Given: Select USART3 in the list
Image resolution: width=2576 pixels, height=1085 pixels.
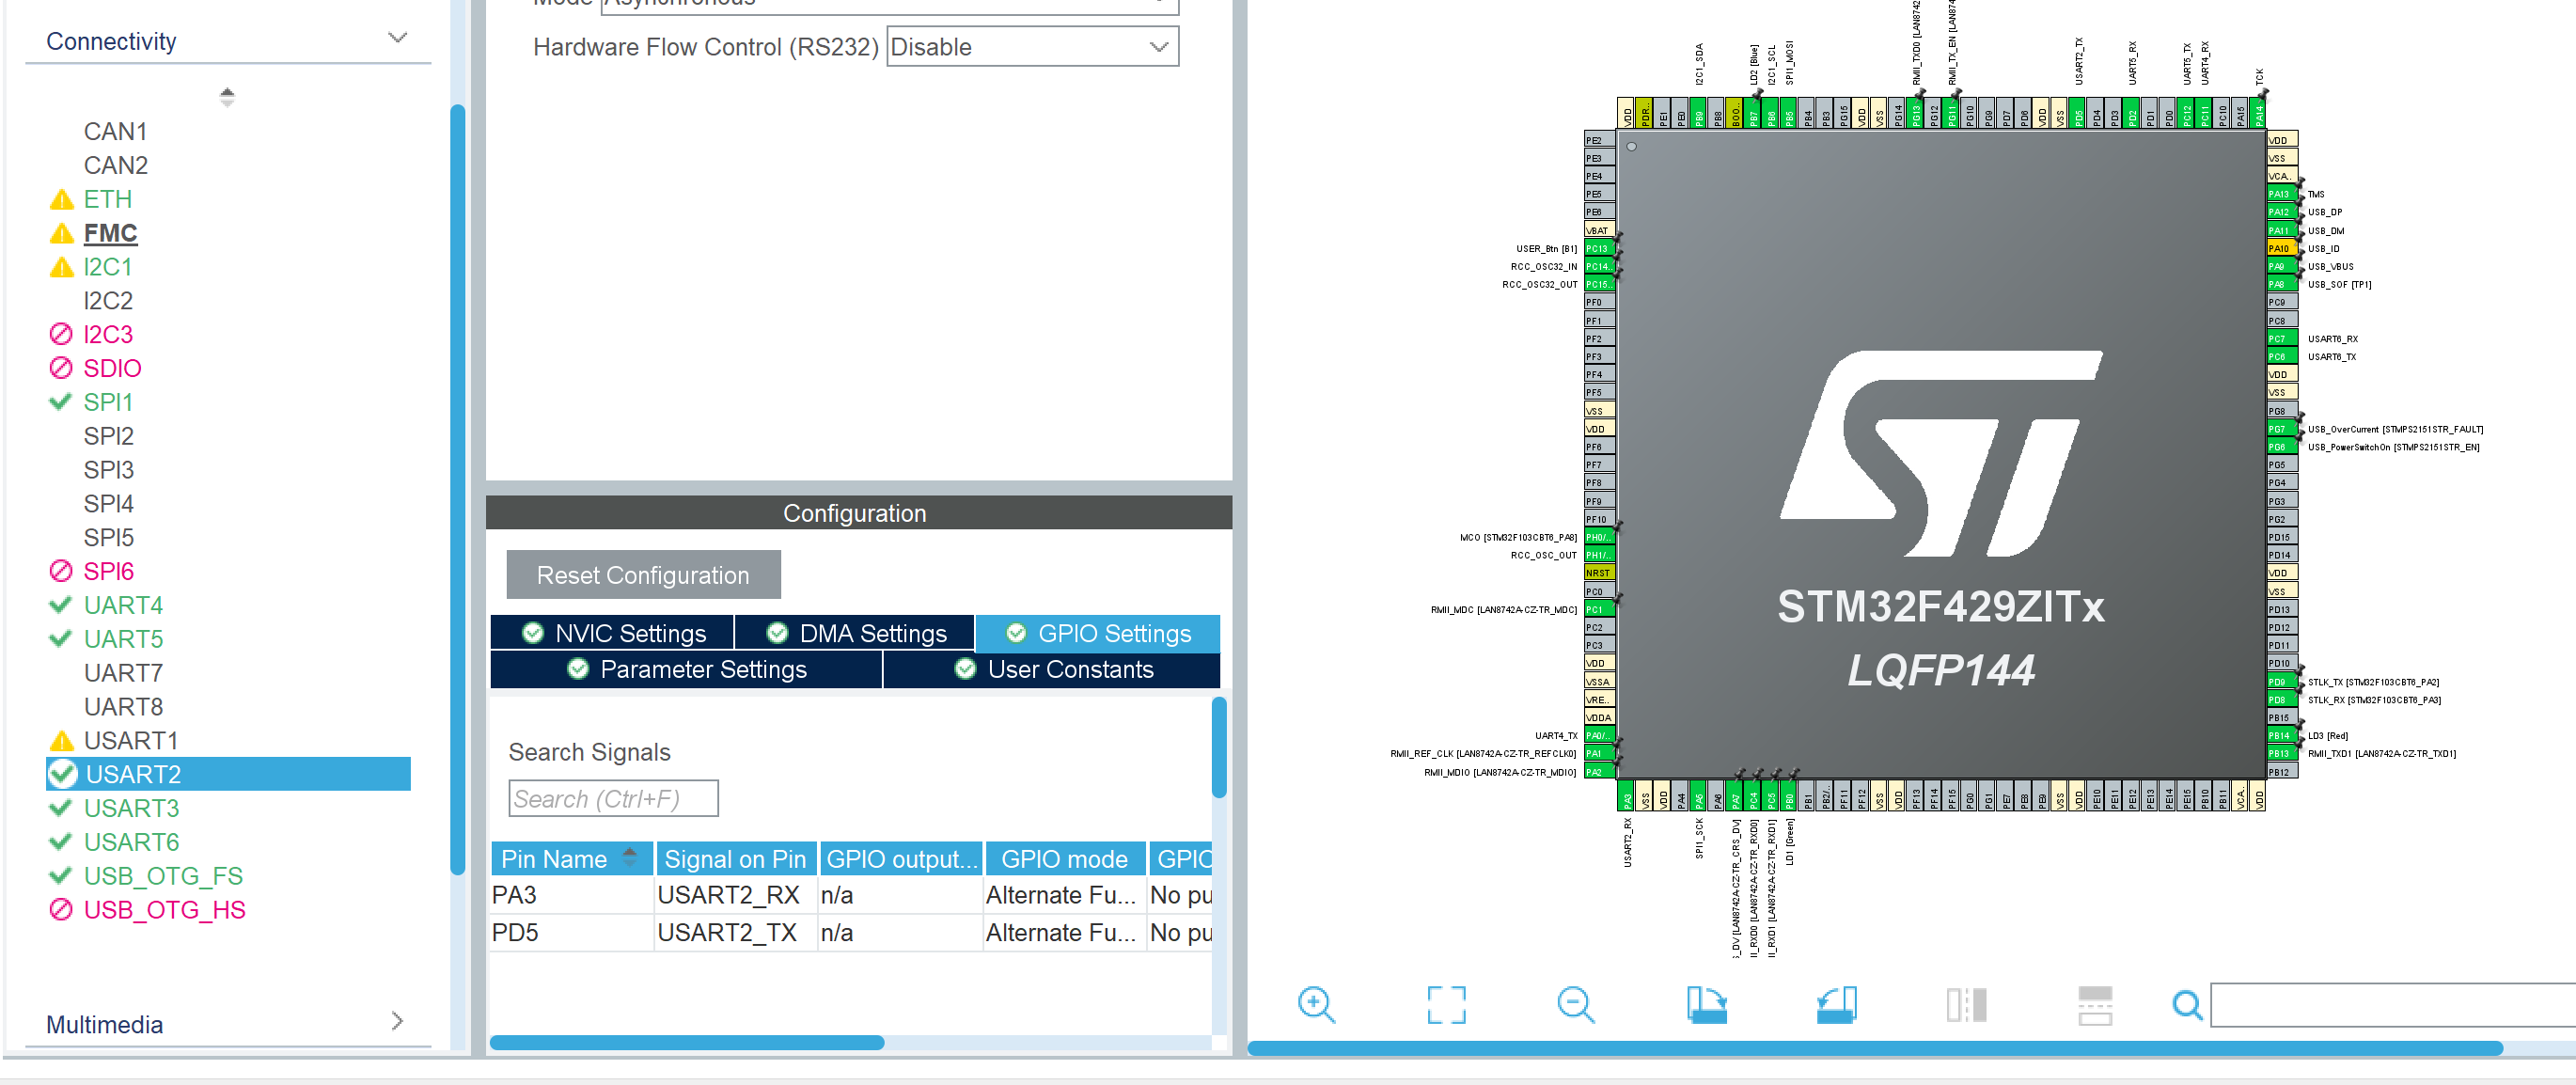Looking at the screenshot, I should tap(131, 808).
